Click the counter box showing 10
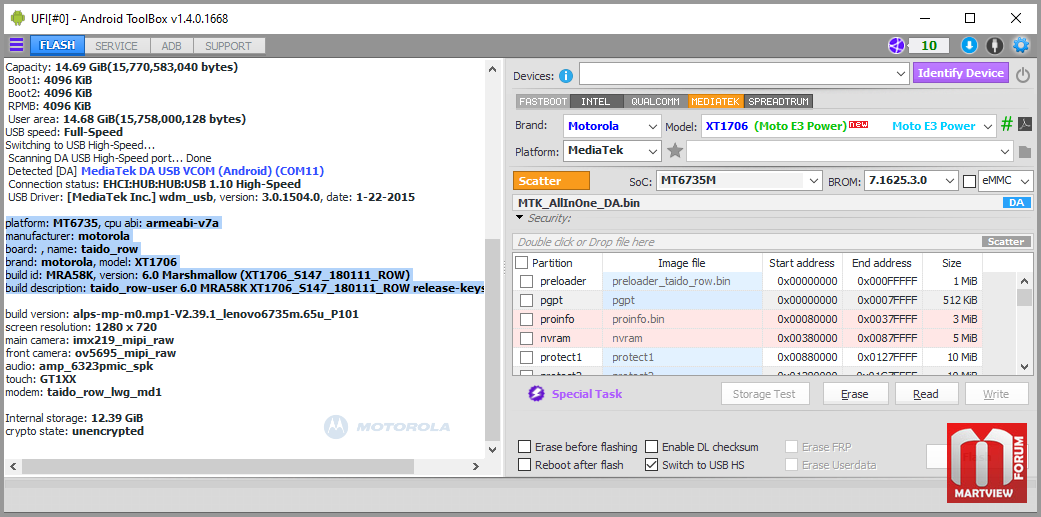1041x517 pixels. [x=929, y=45]
